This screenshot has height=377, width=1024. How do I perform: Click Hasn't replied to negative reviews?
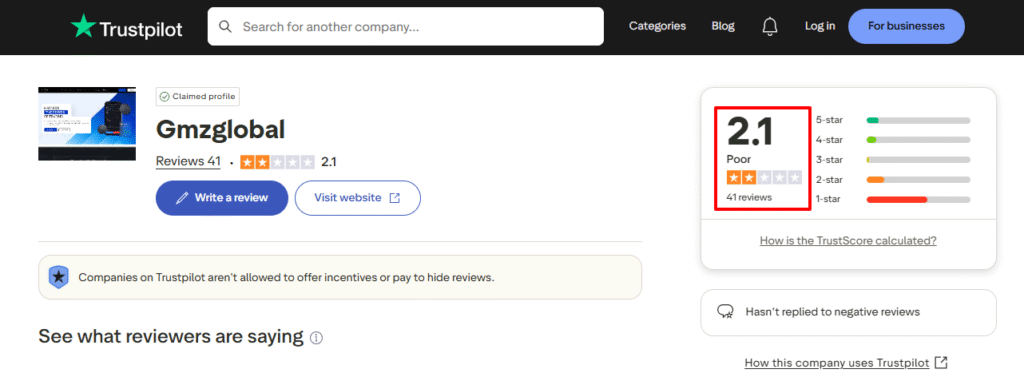pos(833,312)
